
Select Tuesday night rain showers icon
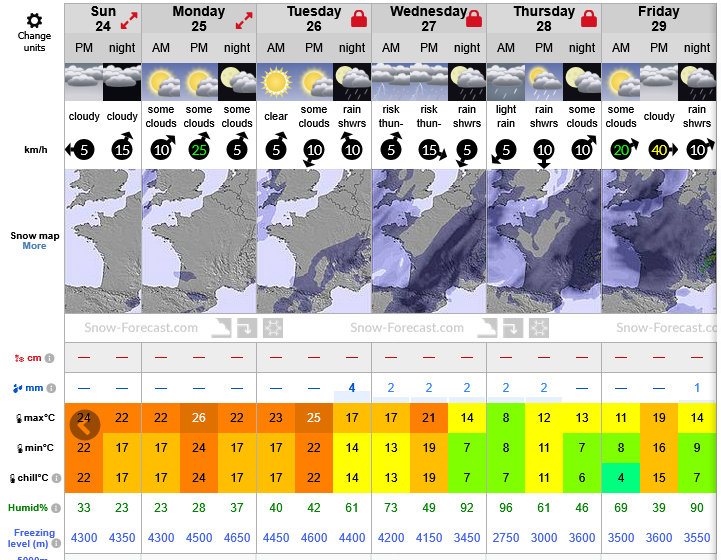(352, 82)
